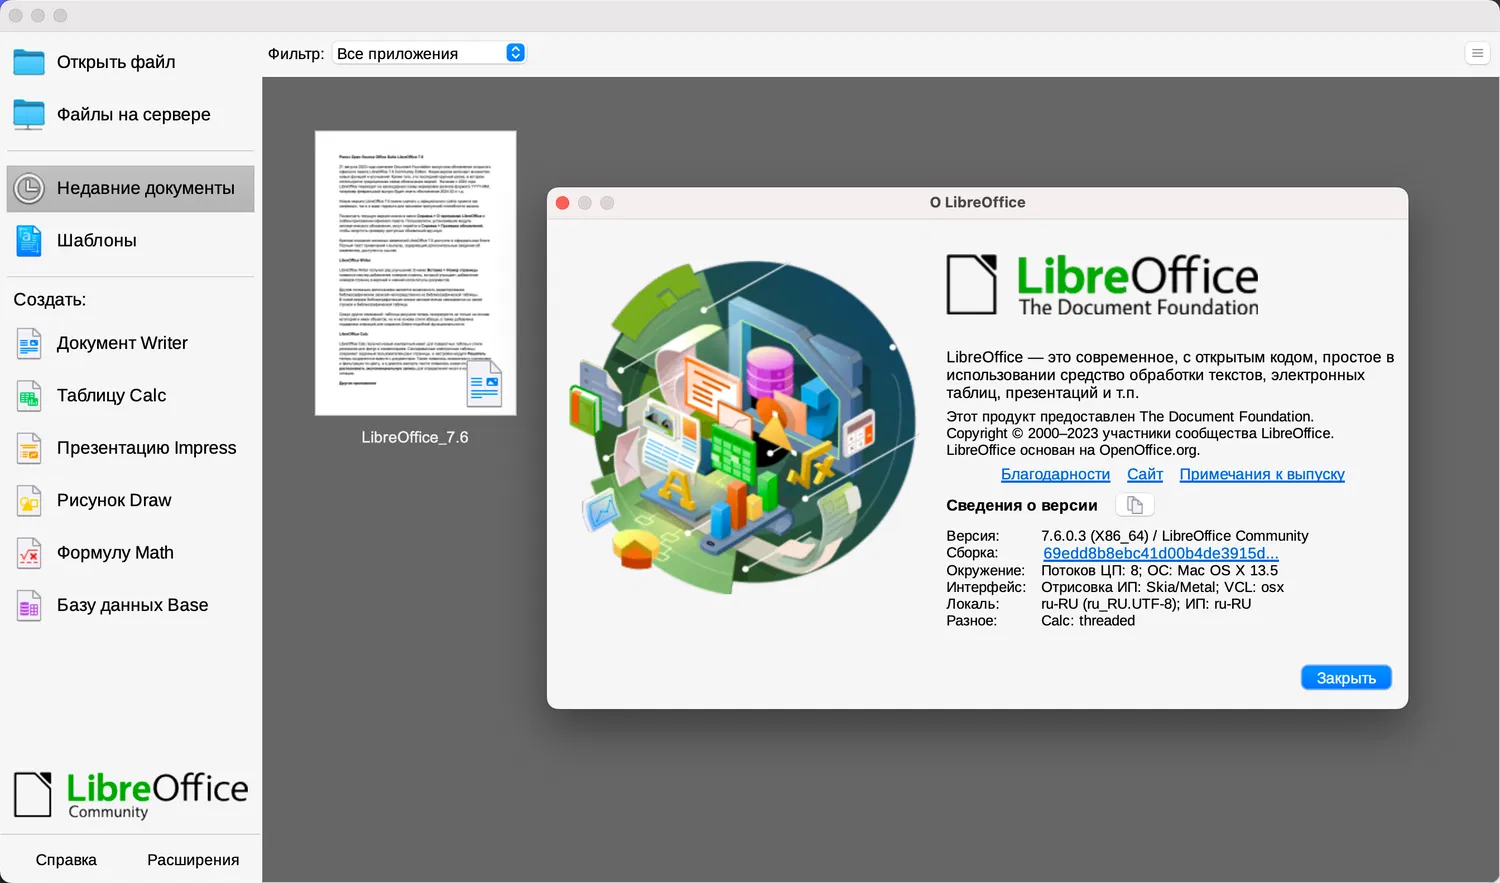Click the Open File folder icon
The image size is (1500, 883).
pos(29,62)
